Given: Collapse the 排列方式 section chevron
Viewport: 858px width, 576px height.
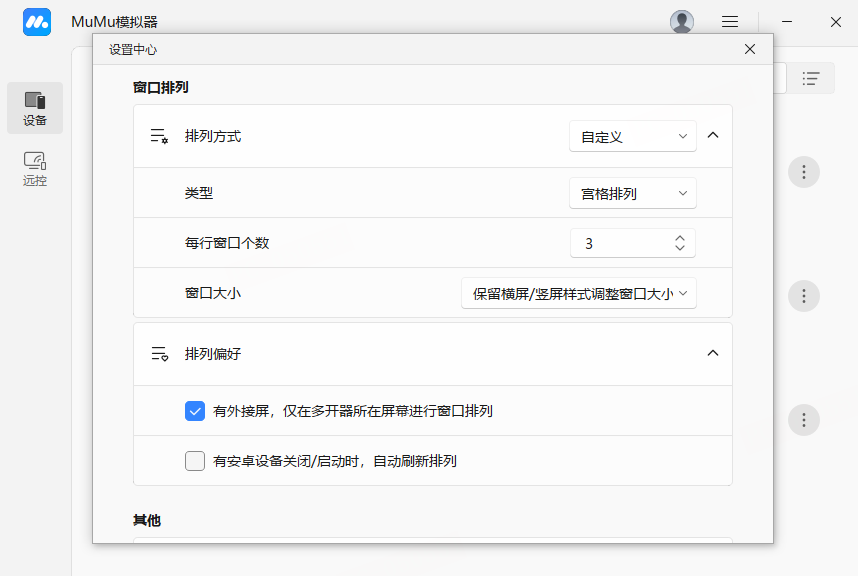Looking at the screenshot, I should coord(713,135).
